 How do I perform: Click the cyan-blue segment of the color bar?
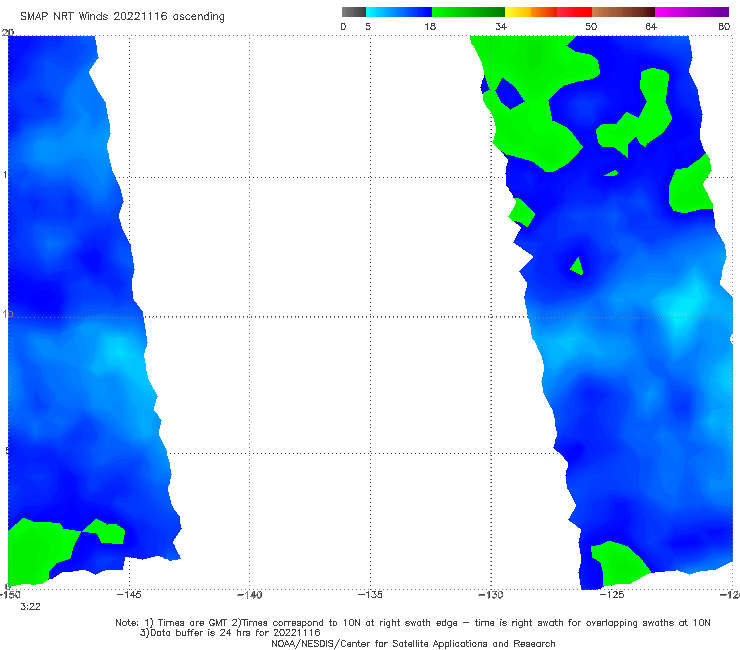[x=399, y=12]
